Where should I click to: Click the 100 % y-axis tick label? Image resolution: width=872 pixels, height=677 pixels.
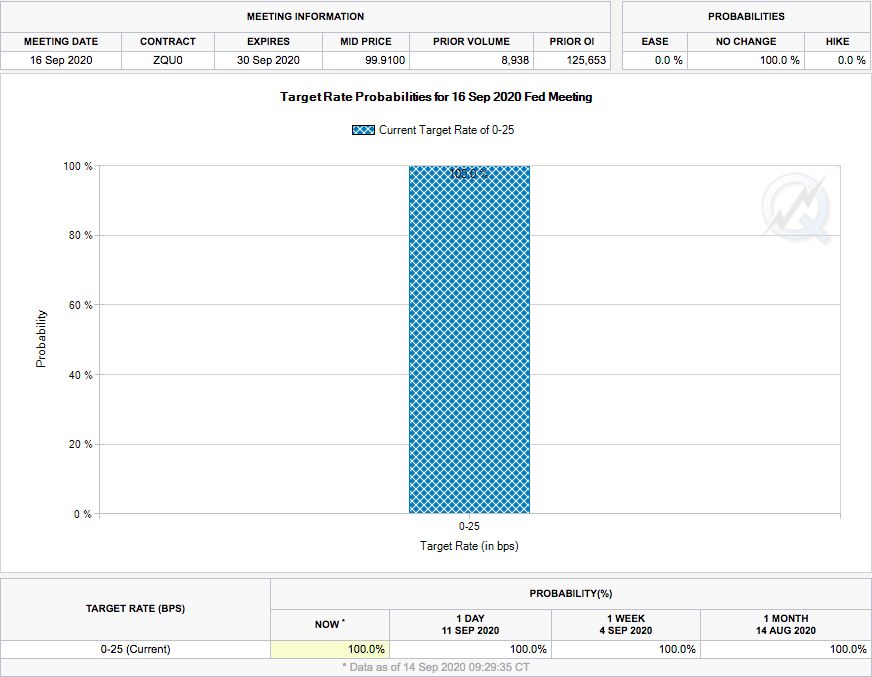pos(78,166)
